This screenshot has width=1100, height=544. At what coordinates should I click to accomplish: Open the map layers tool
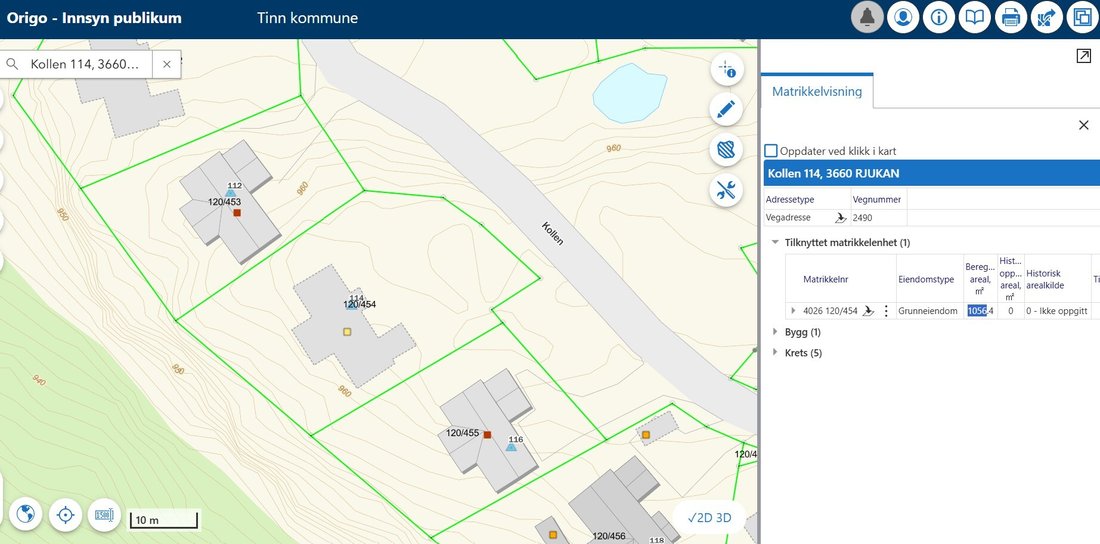click(726, 150)
